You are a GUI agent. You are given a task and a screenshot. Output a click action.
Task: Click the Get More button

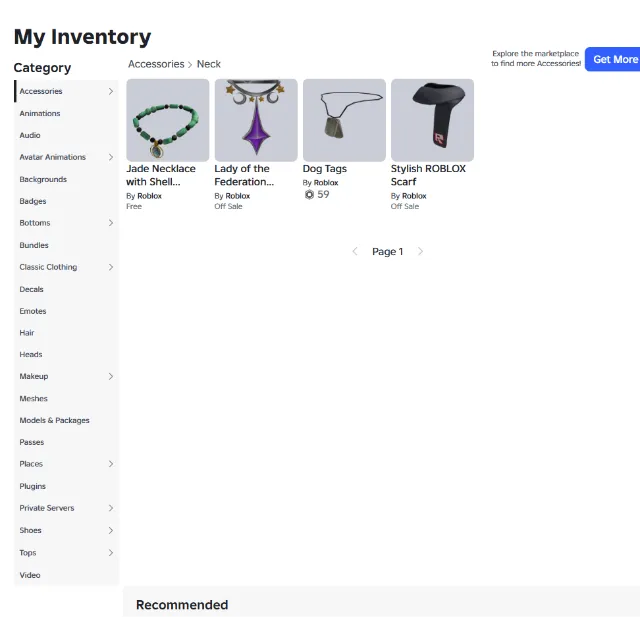tap(613, 59)
